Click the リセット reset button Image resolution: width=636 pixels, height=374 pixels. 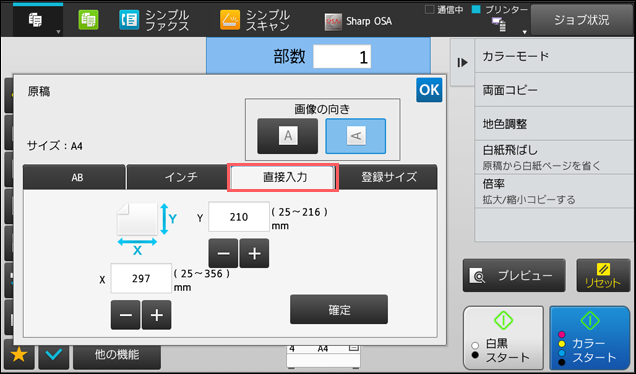(x=603, y=275)
